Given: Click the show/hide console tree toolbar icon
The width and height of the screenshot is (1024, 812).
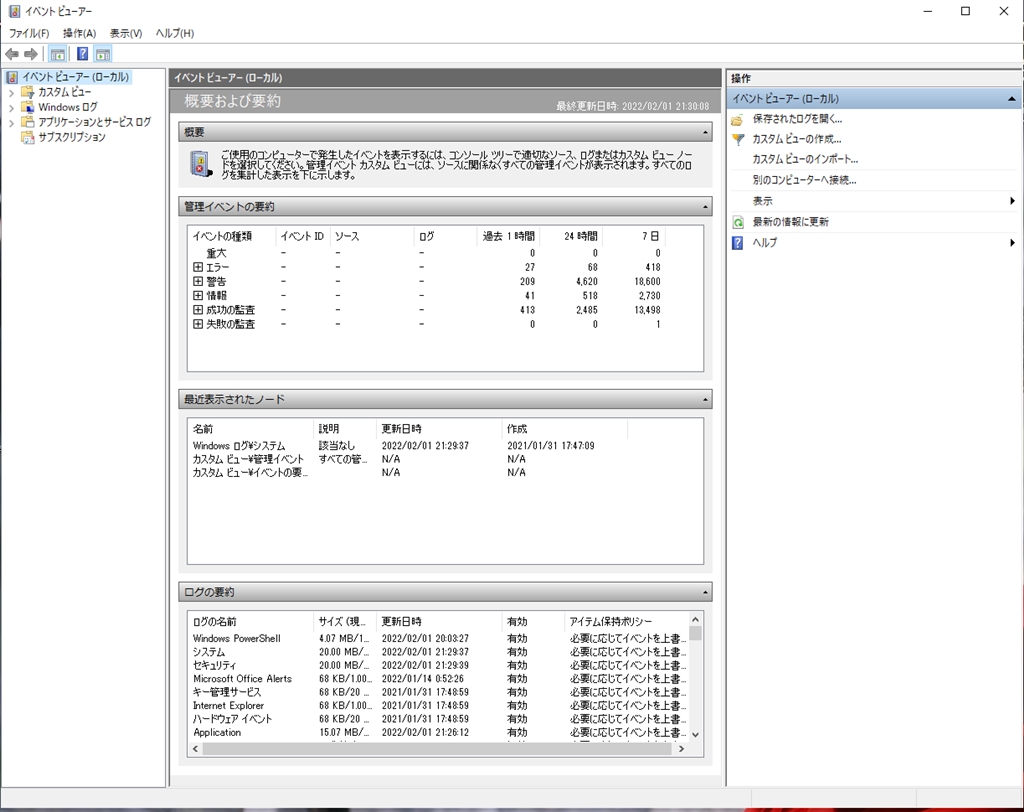Looking at the screenshot, I should [58, 54].
